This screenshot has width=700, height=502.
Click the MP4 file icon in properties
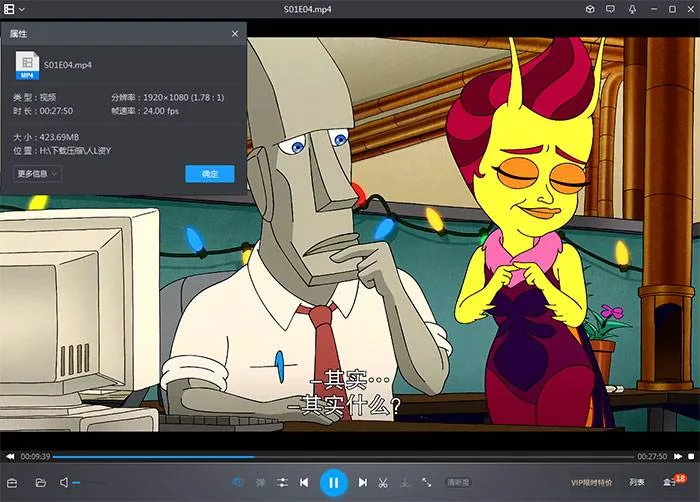[27, 65]
